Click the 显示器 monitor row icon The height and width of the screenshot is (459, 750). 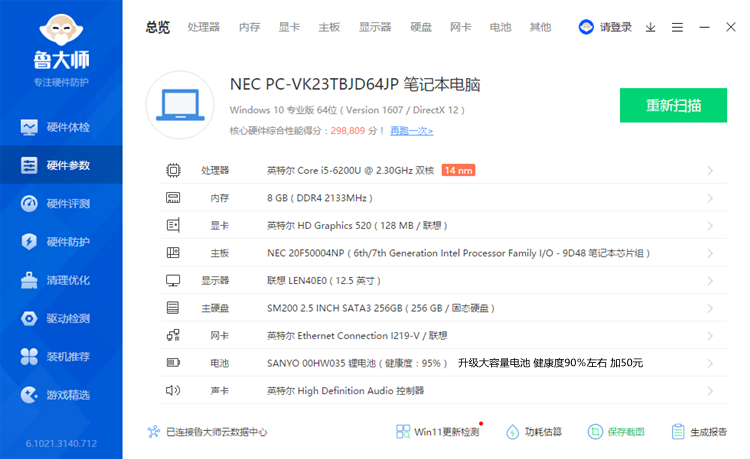click(x=173, y=280)
